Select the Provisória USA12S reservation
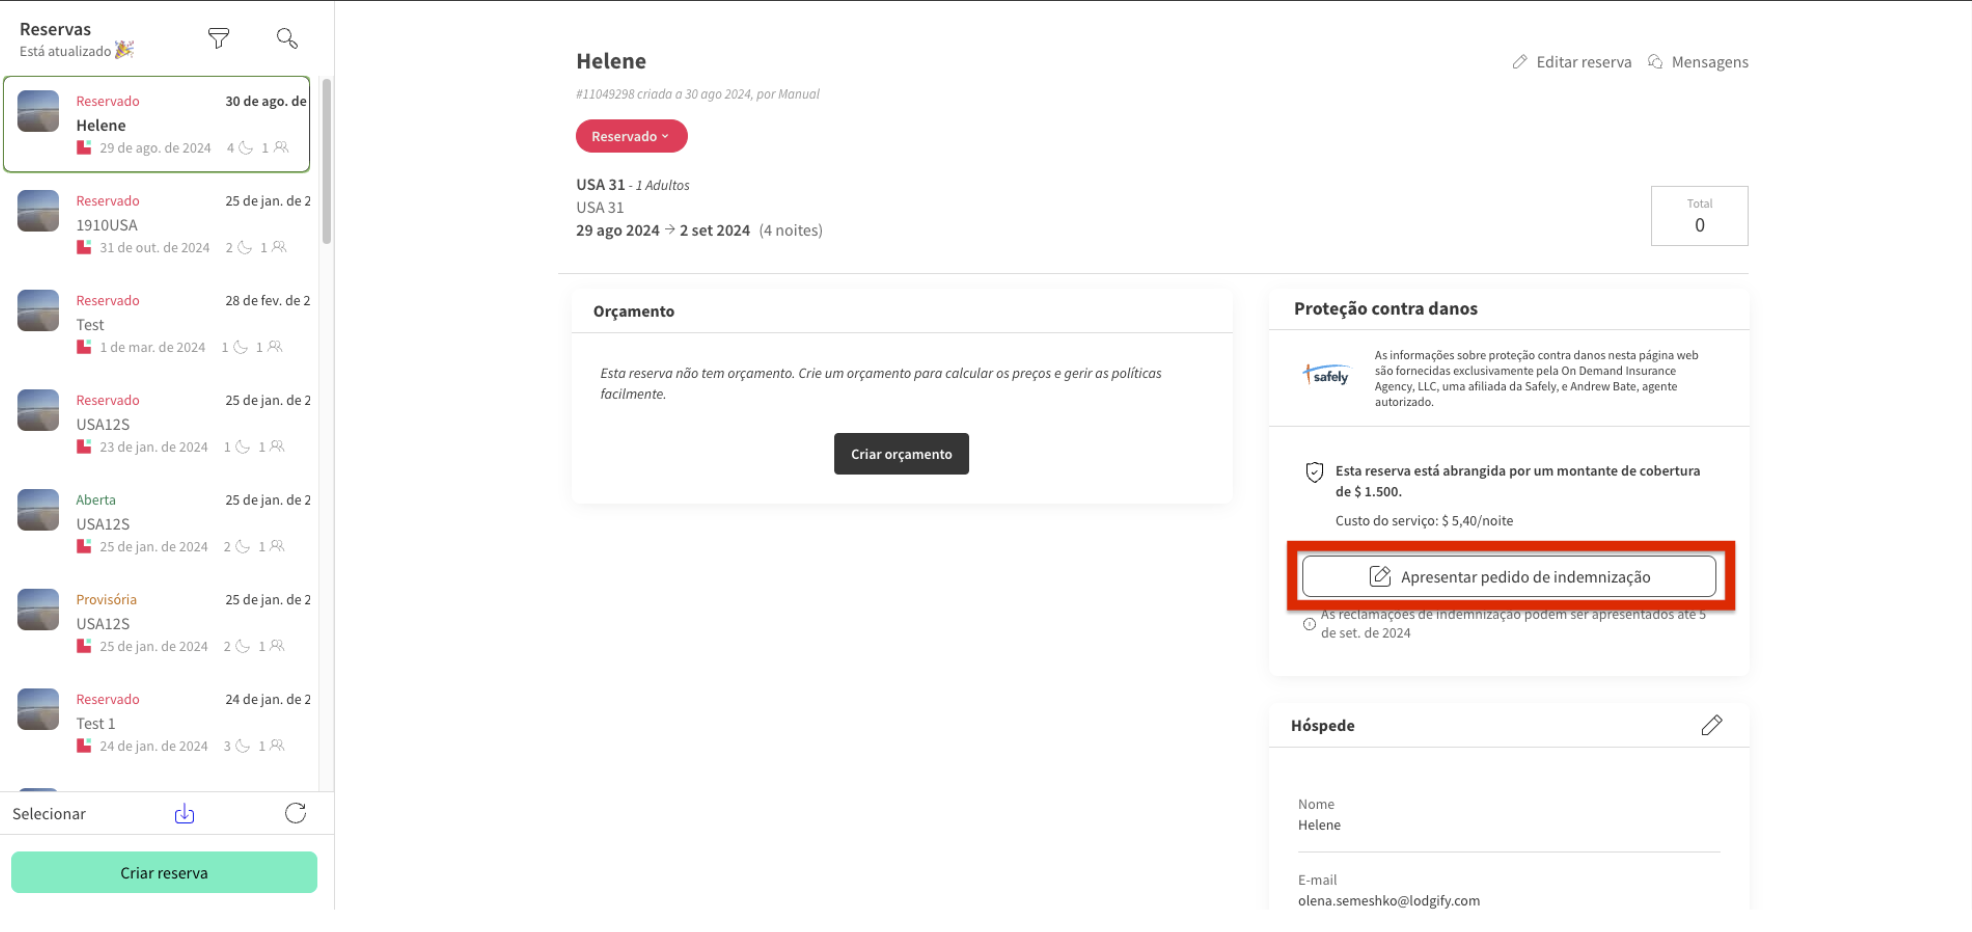This screenshot has width=1972, height=932. point(160,623)
